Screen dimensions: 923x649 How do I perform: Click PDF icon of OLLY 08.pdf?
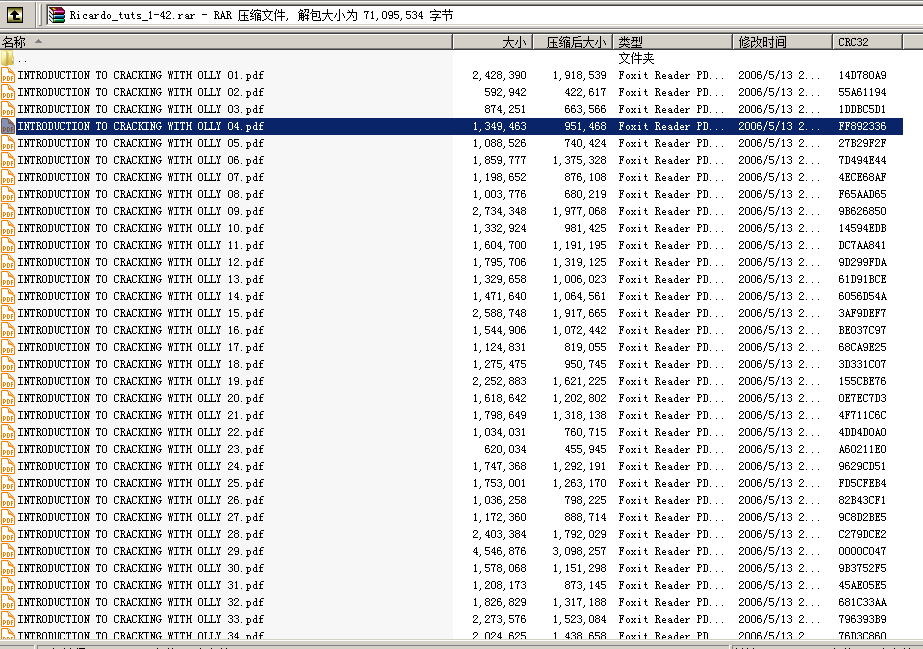[x=8, y=194]
